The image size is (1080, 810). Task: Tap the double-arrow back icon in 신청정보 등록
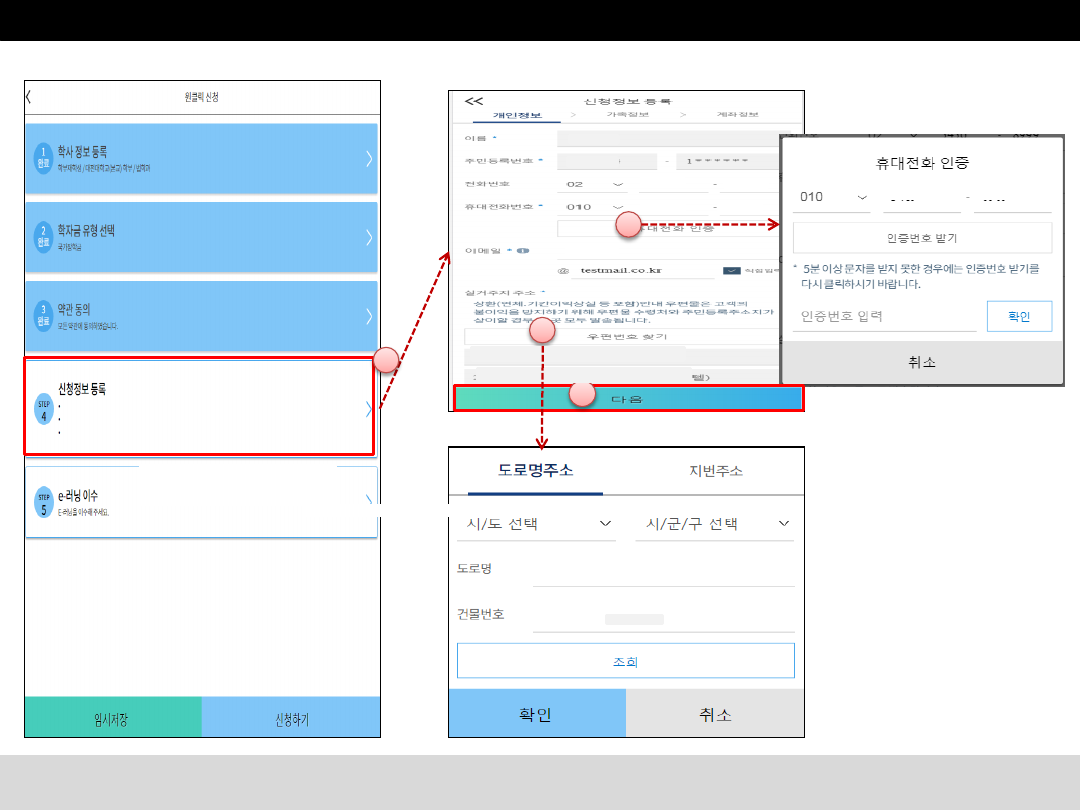[x=474, y=101]
